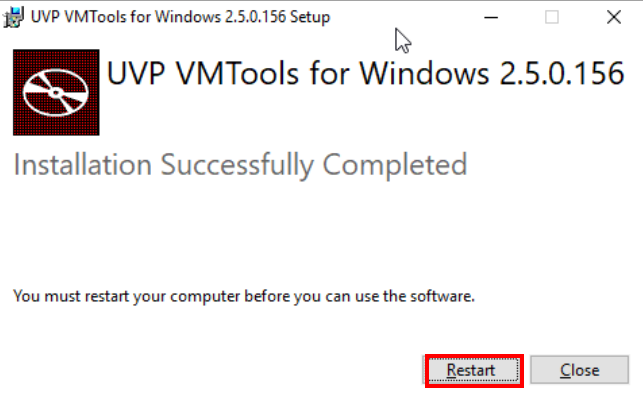Screen dimensions: 643x399
Task: Click the word 'Completed' in the status line
Action: [x=395, y=165]
